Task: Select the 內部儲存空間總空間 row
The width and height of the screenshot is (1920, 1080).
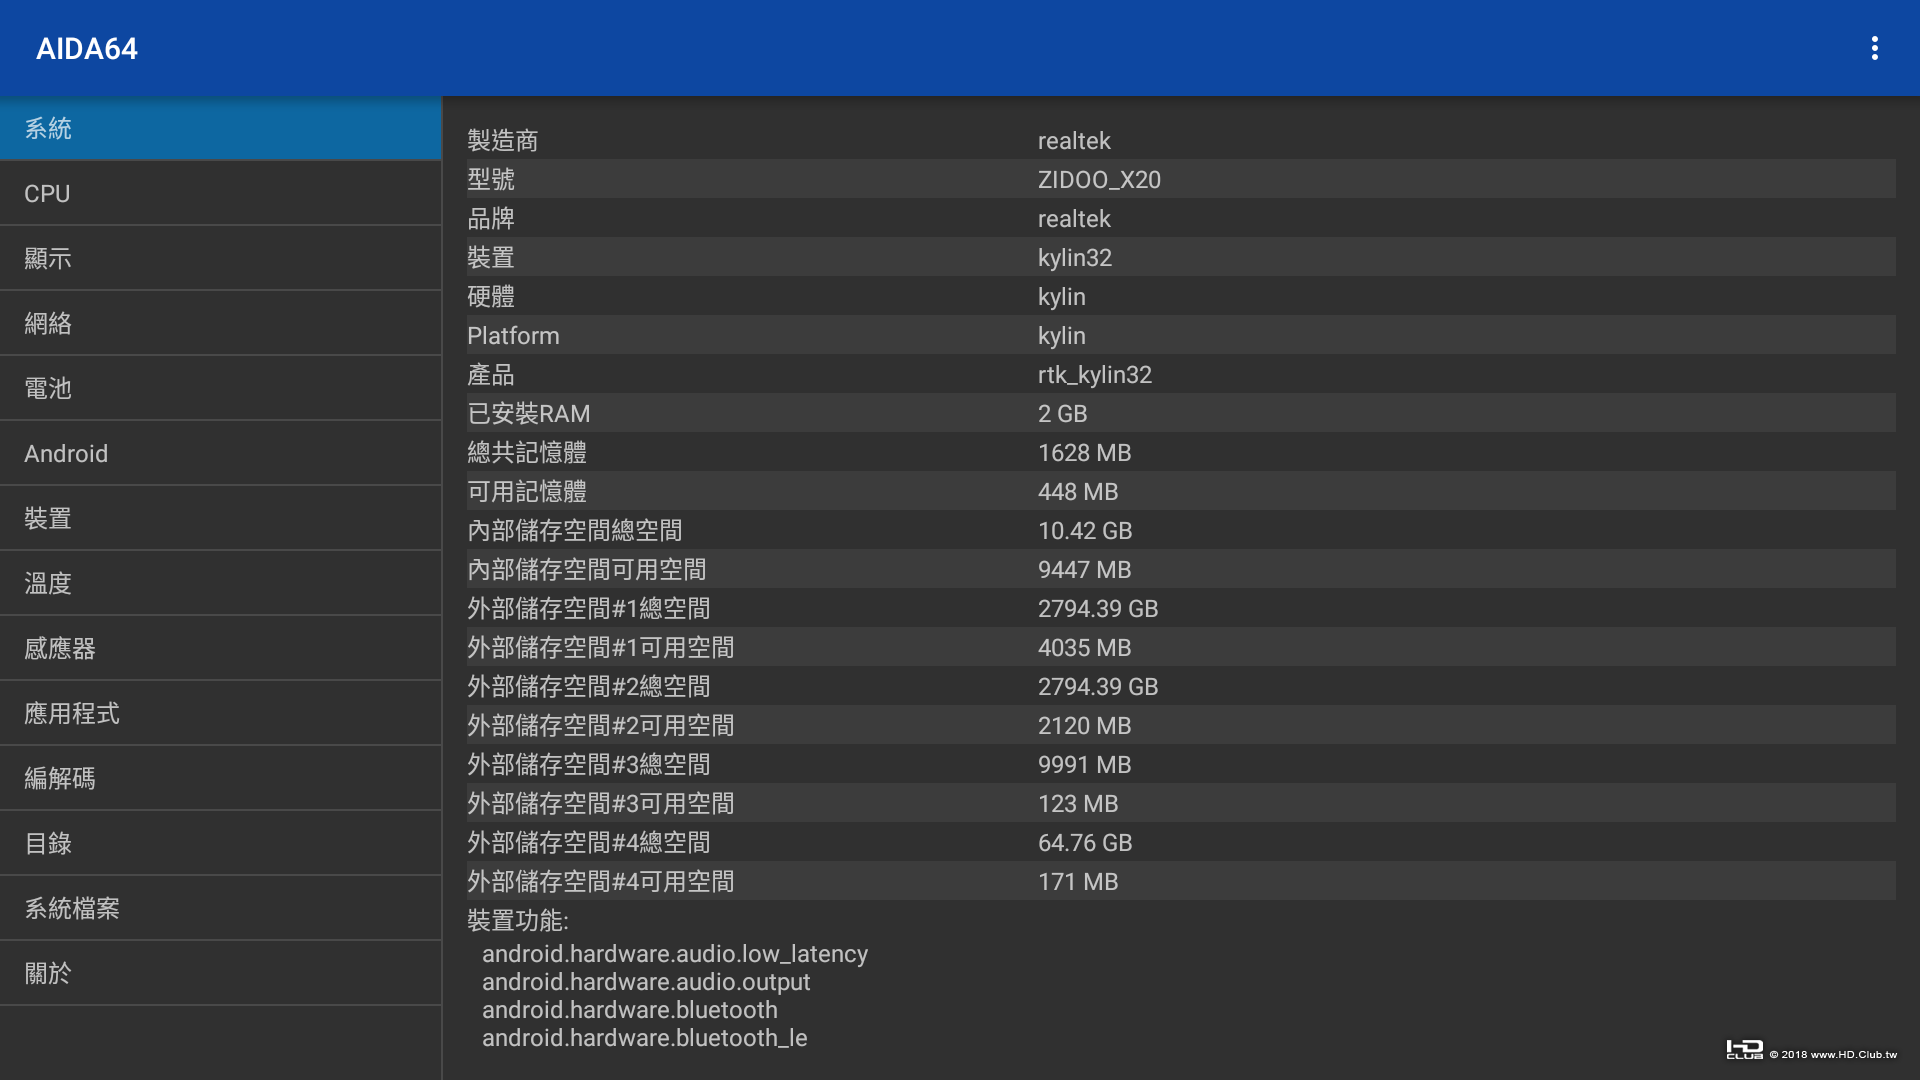Action: (1180, 531)
